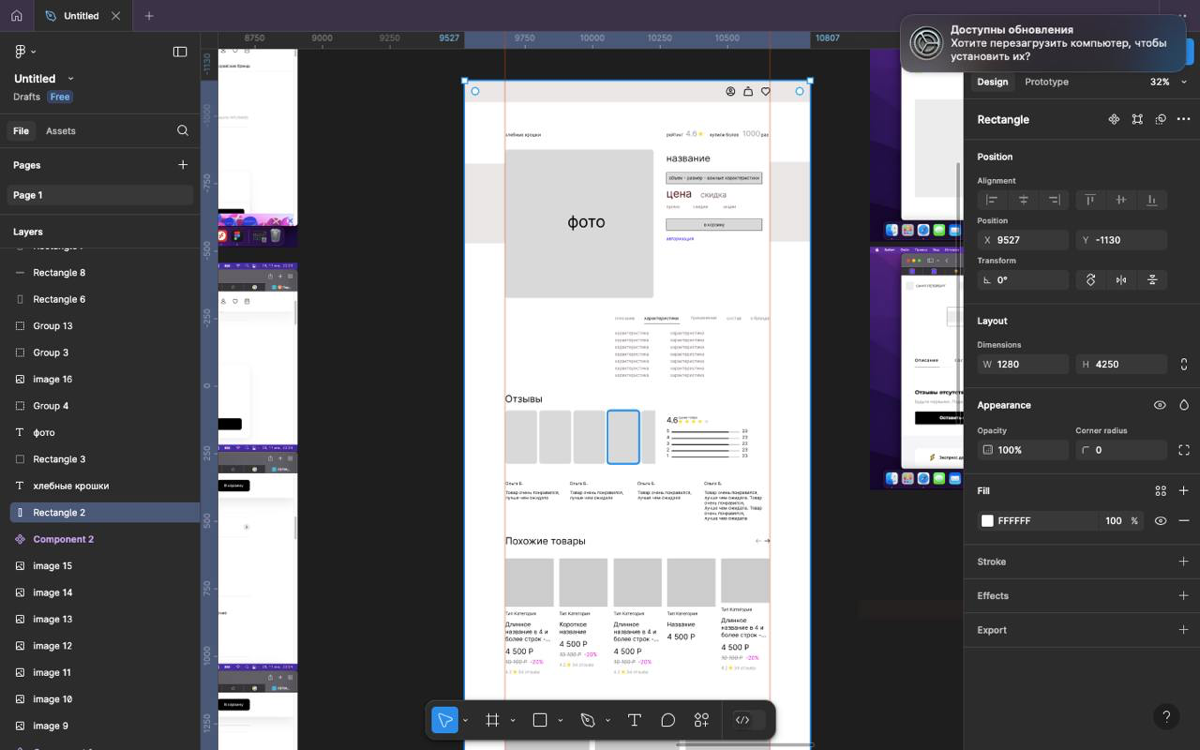Viewport: 1200px width, 750px height.
Task: Click the Drafts link
Action: pyautogui.click(x=27, y=97)
